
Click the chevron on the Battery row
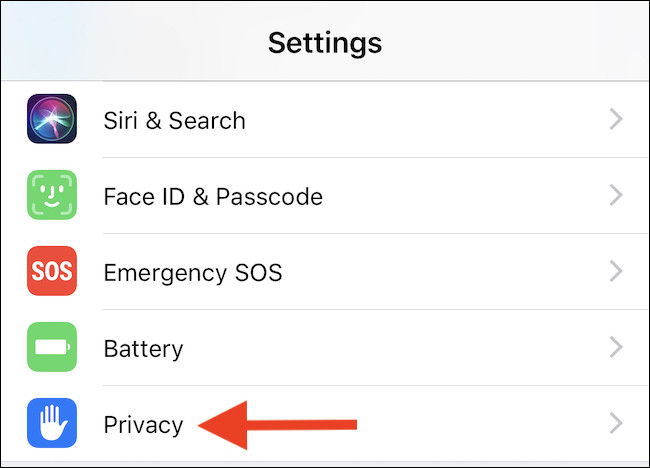click(616, 348)
